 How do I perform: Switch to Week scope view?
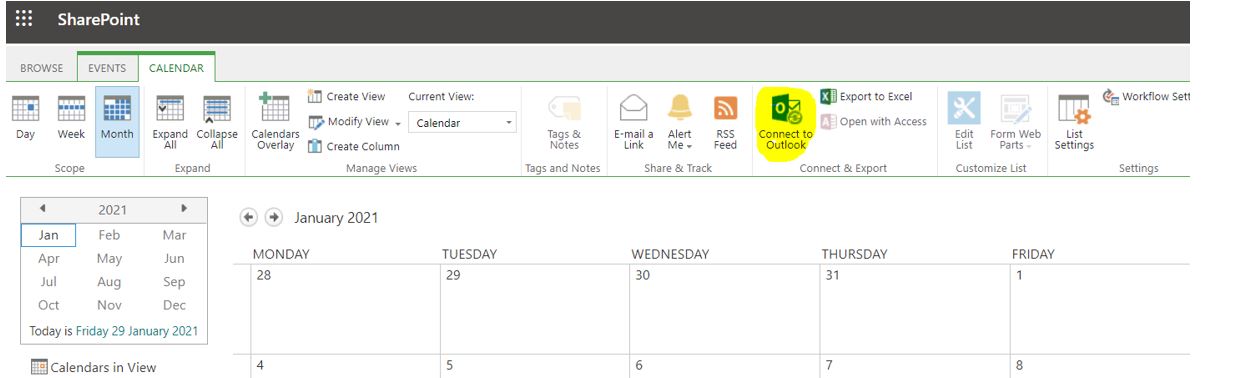click(x=71, y=120)
